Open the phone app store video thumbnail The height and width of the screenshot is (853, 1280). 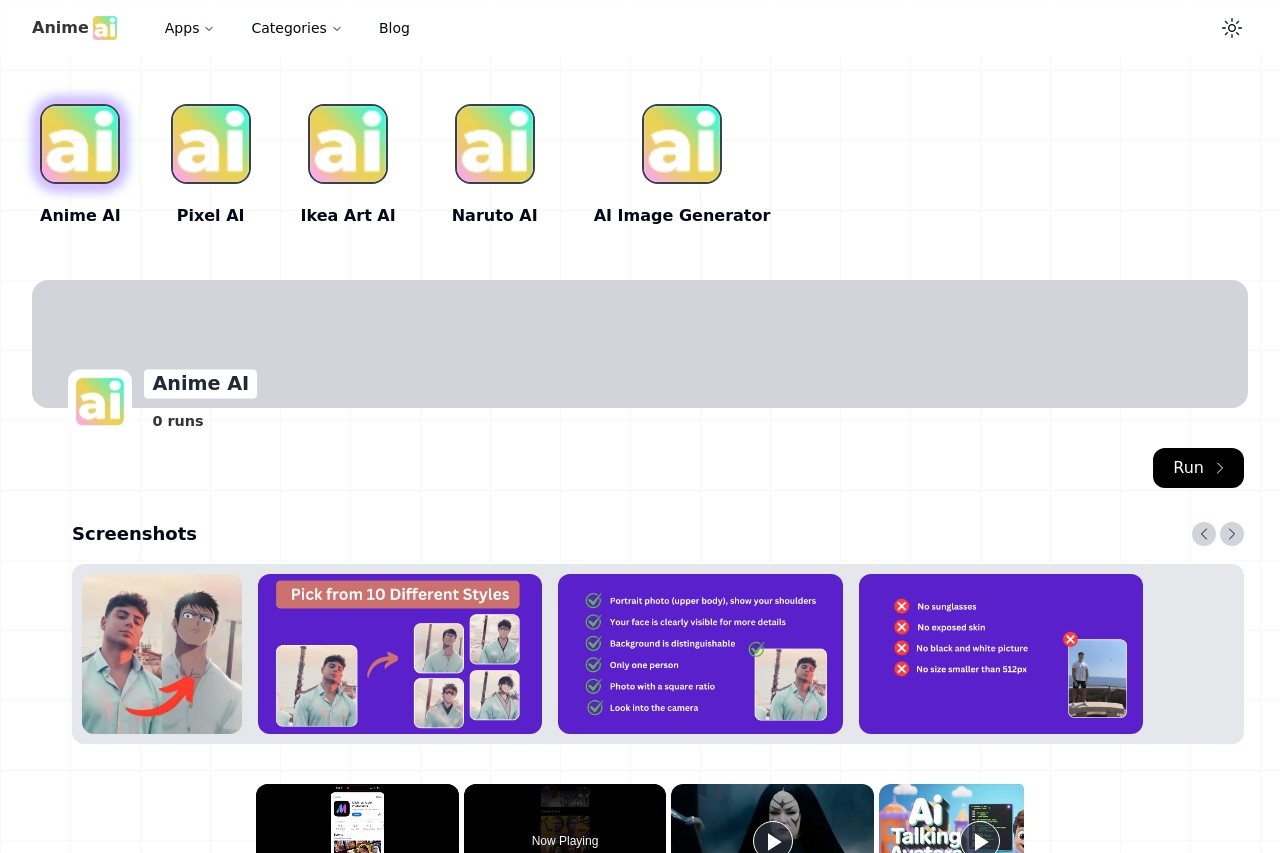[x=357, y=819]
